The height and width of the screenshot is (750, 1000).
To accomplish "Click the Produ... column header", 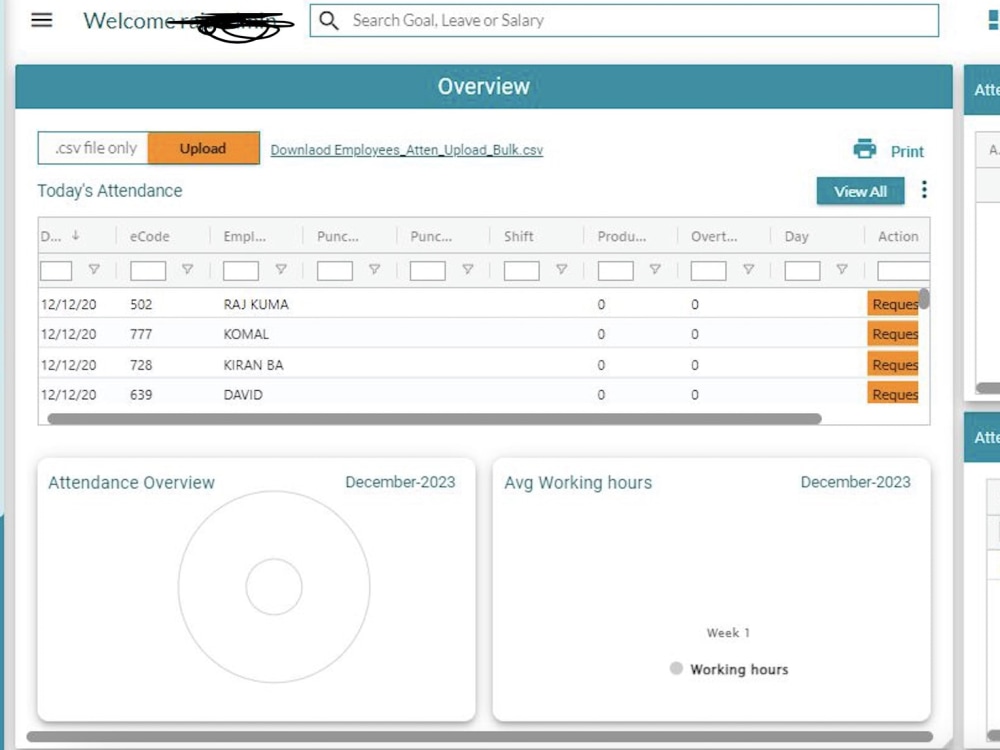I will [621, 236].
